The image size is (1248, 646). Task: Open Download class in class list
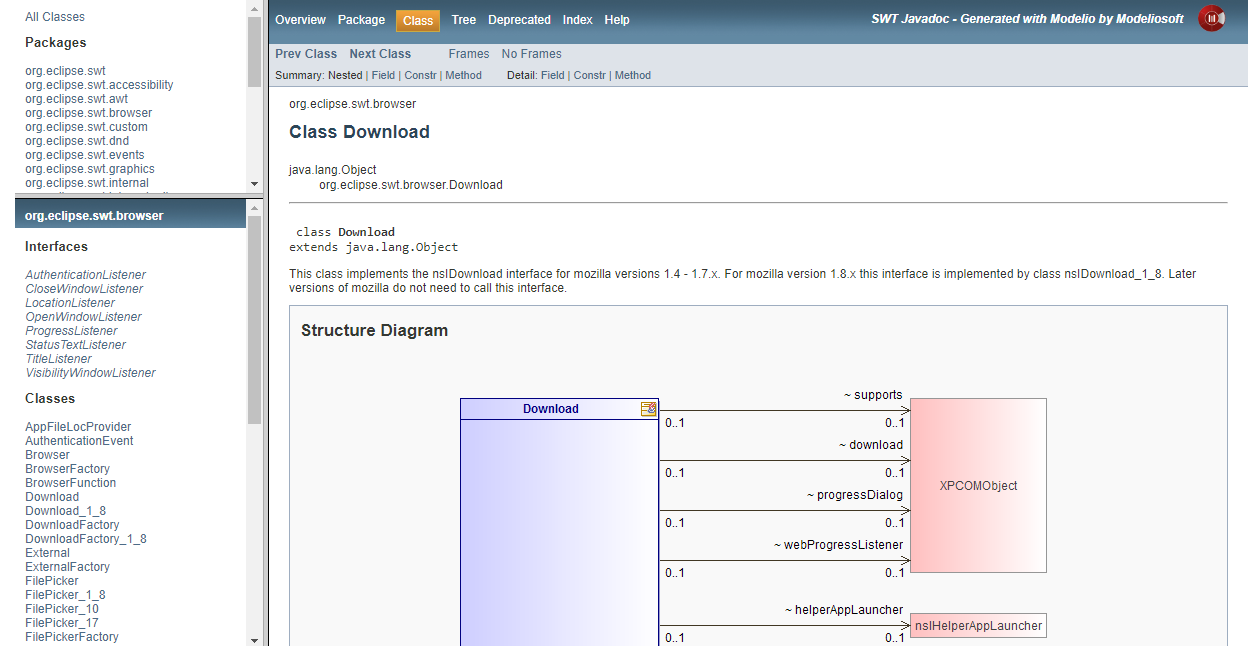coord(52,497)
